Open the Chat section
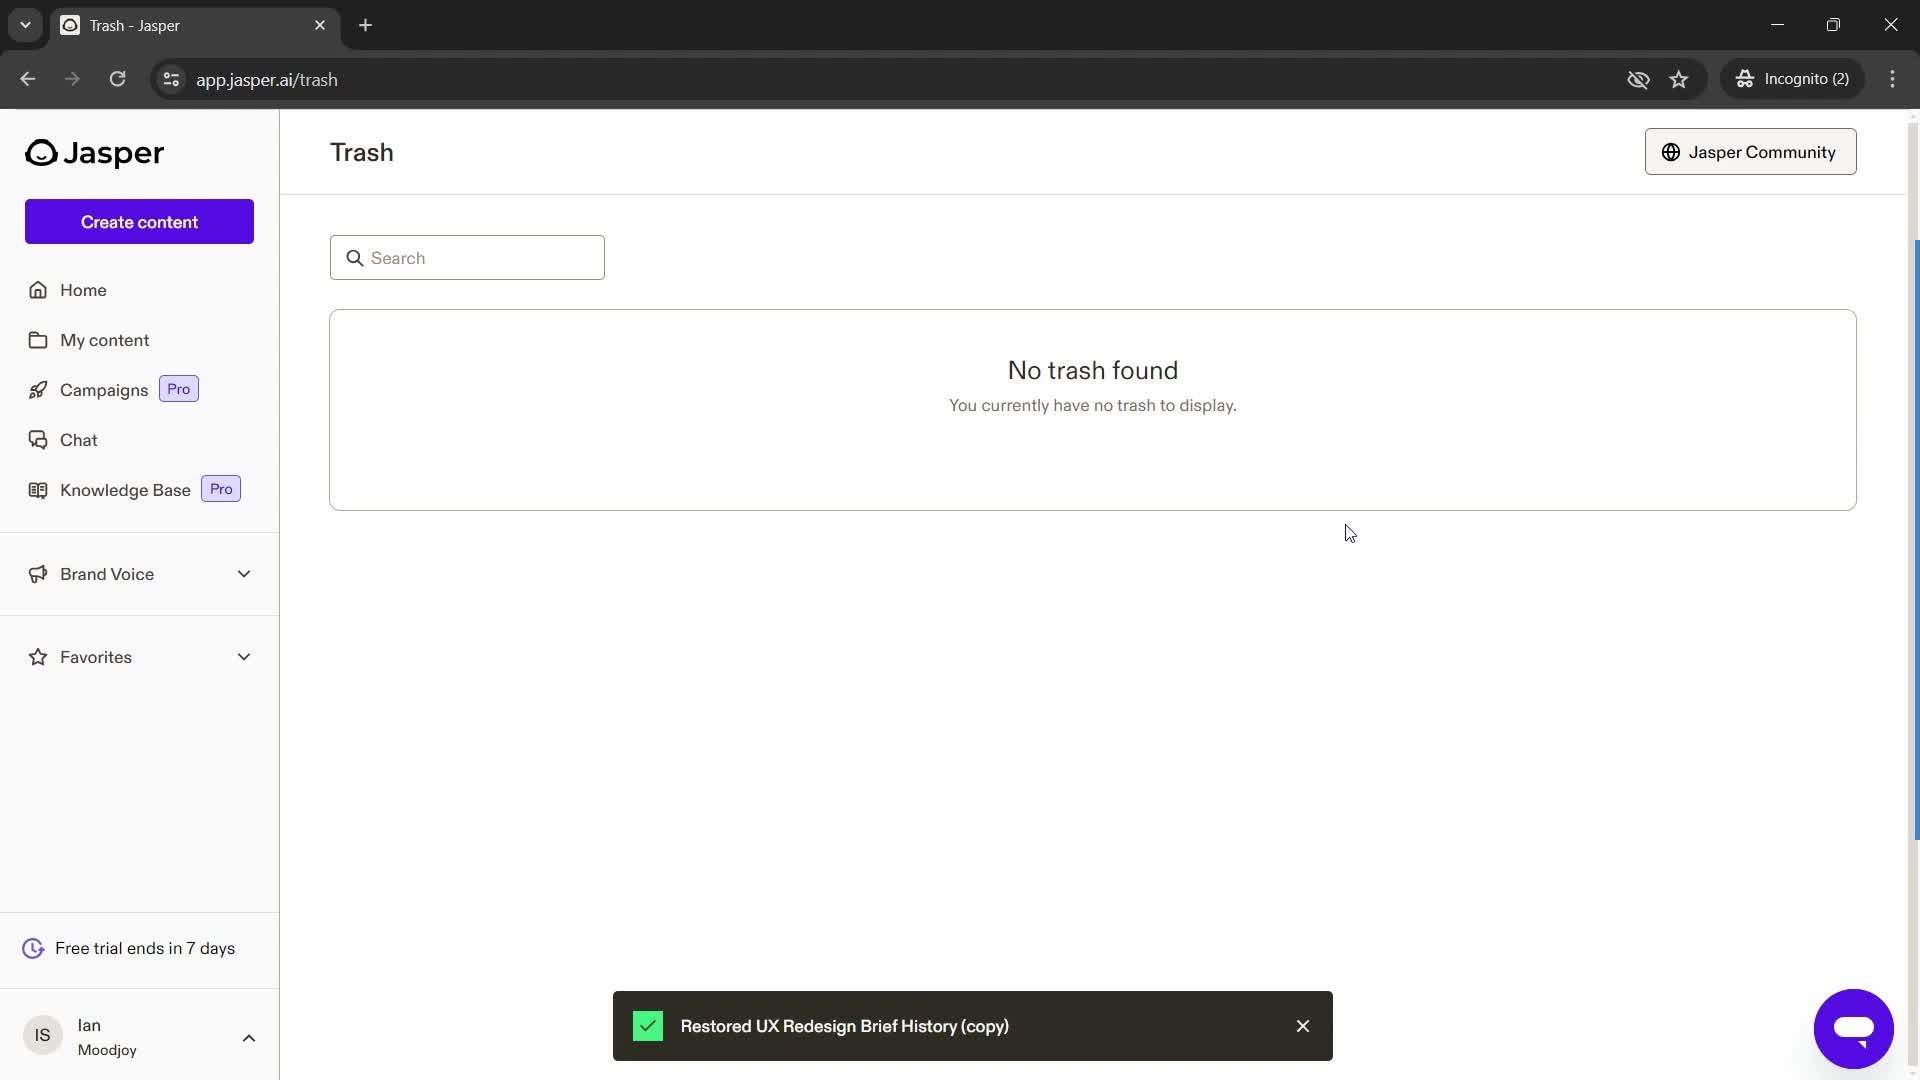The width and height of the screenshot is (1920, 1080). 78,439
